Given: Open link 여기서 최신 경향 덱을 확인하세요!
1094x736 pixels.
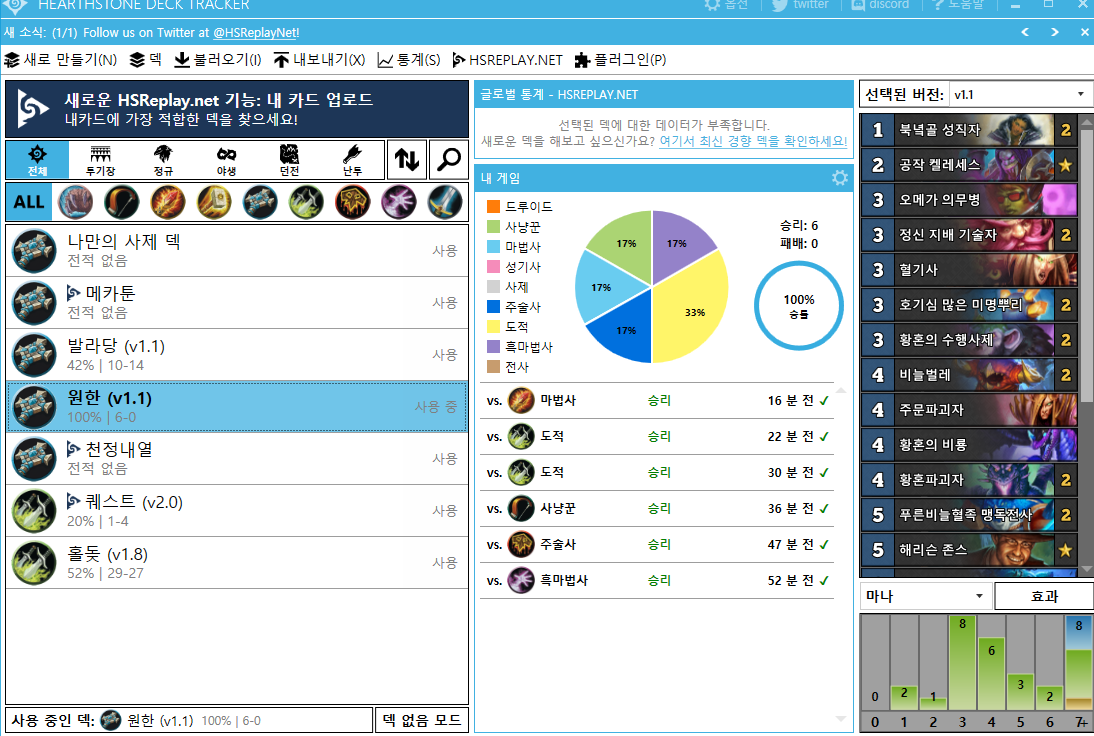Looking at the screenshot, I should [x=753, y=141].
